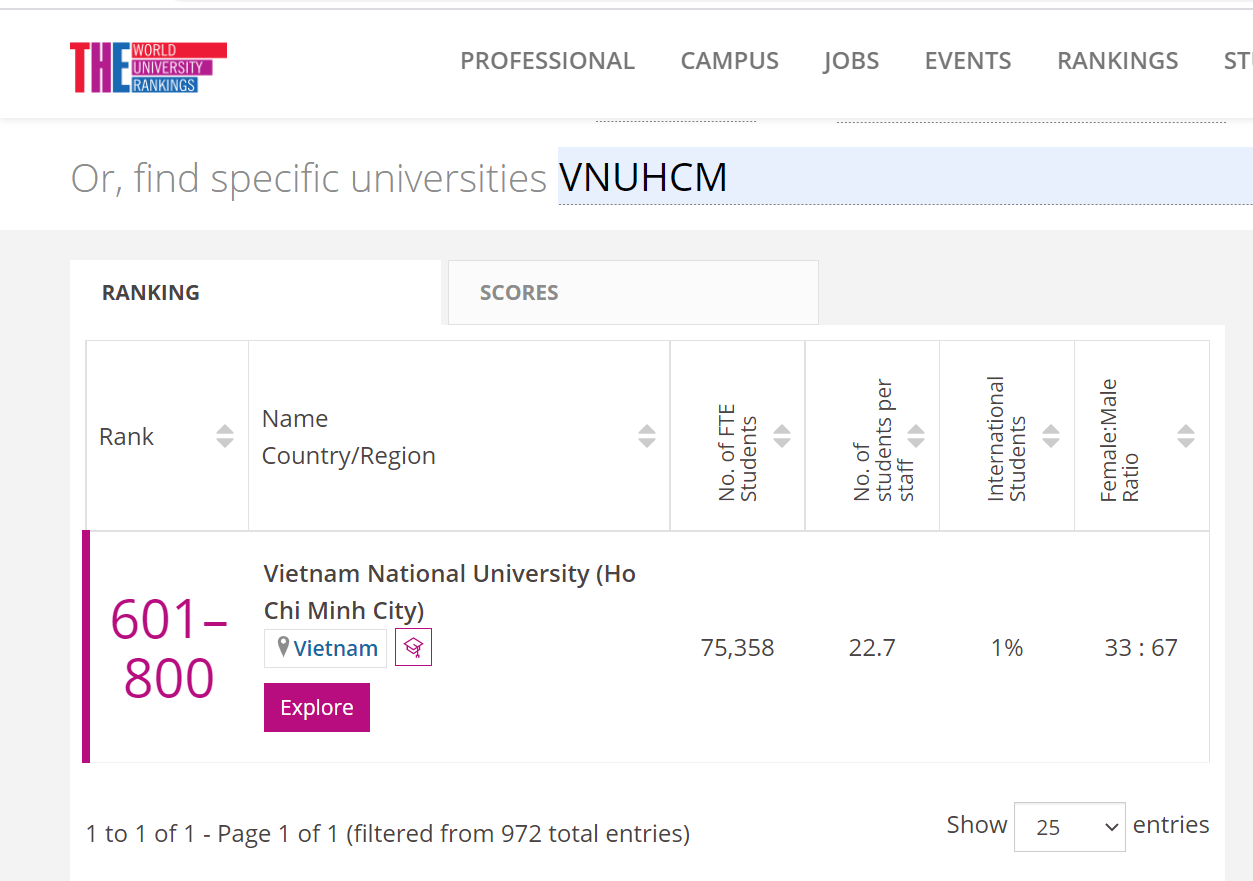Open the RANKINGS navigation item

(1118, 61)
